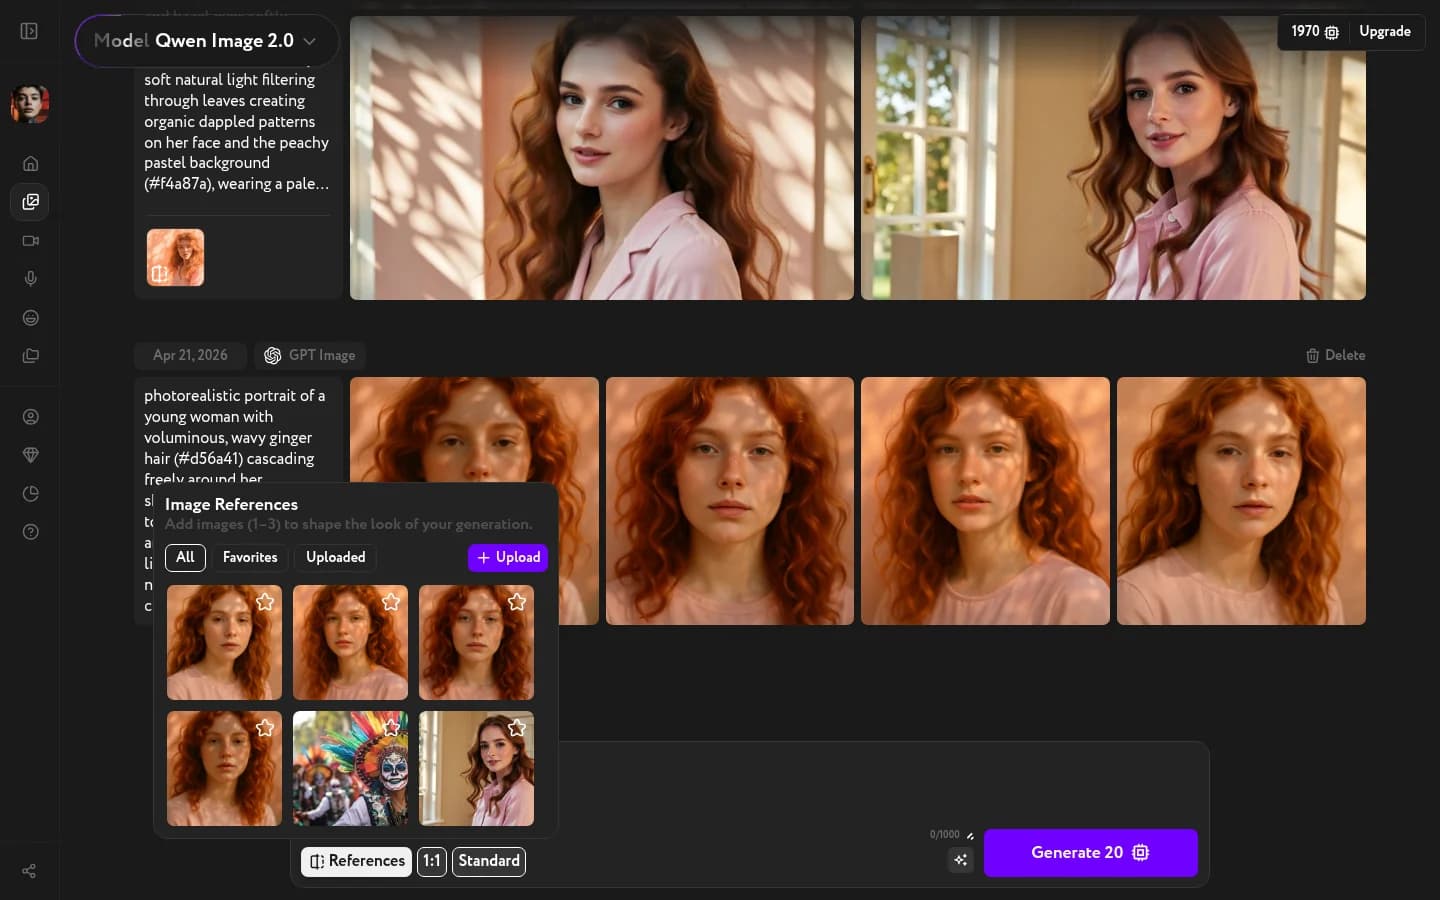The image size is (1440, 900).
Task: Star the carnival costume reference image
Action: point(390,728)
